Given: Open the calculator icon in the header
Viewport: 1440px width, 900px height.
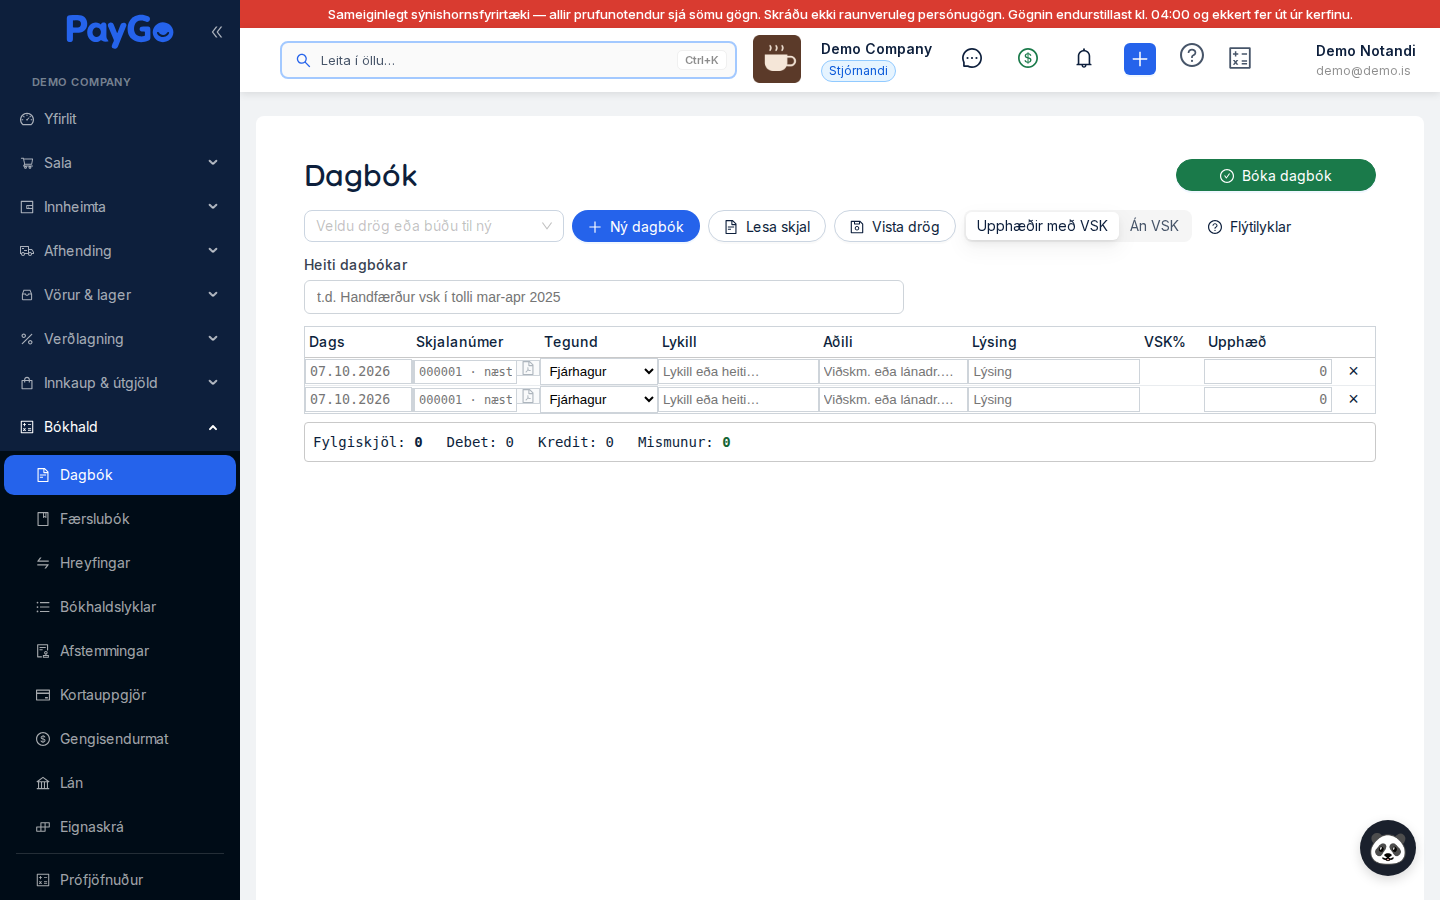Looking at the screenshot, I should [x=1240, y=58].
